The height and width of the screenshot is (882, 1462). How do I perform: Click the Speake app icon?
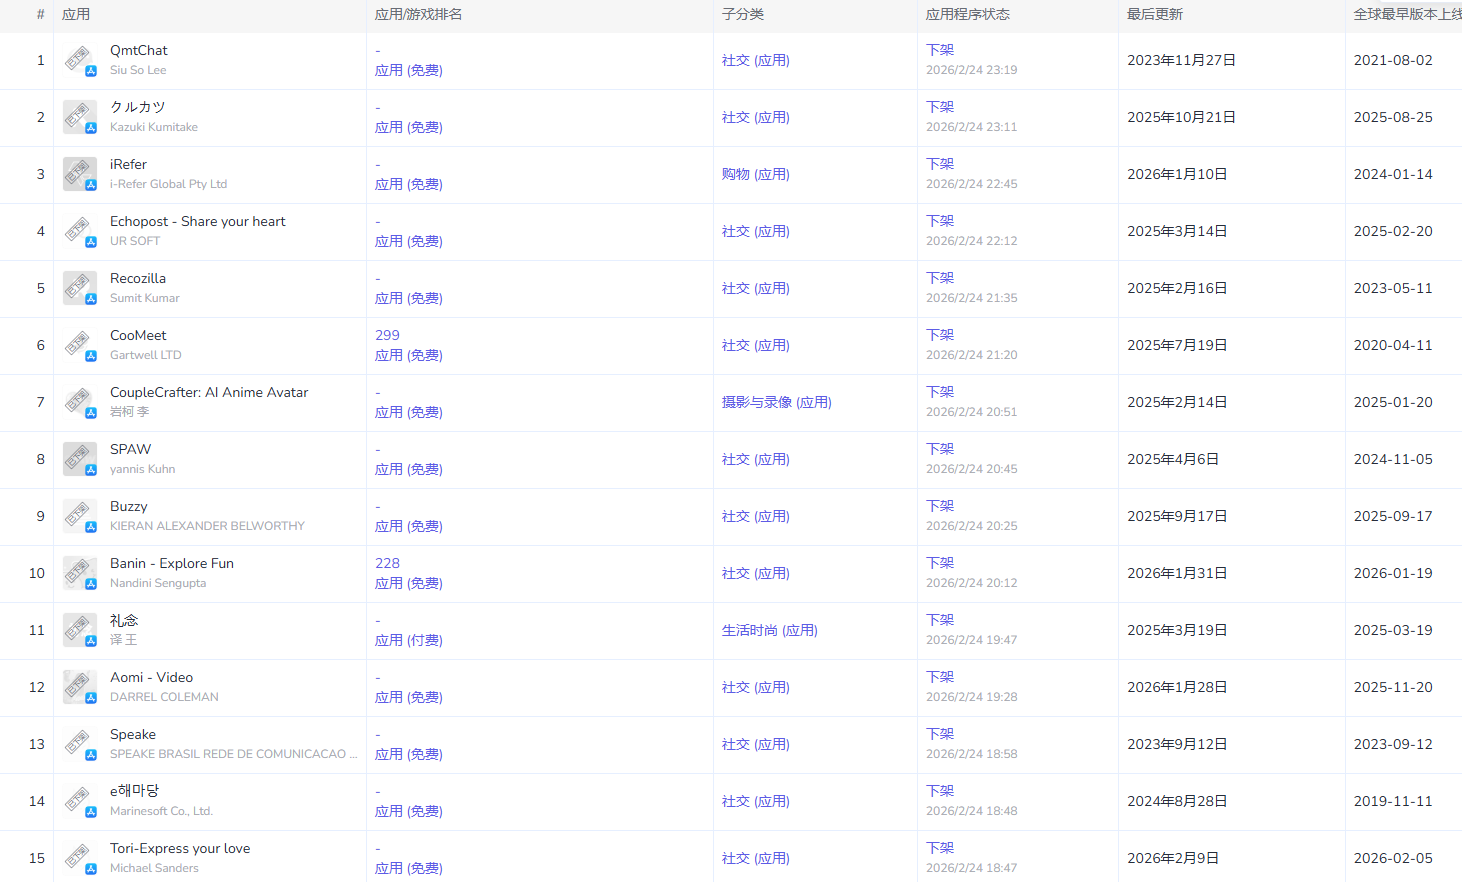80,744
